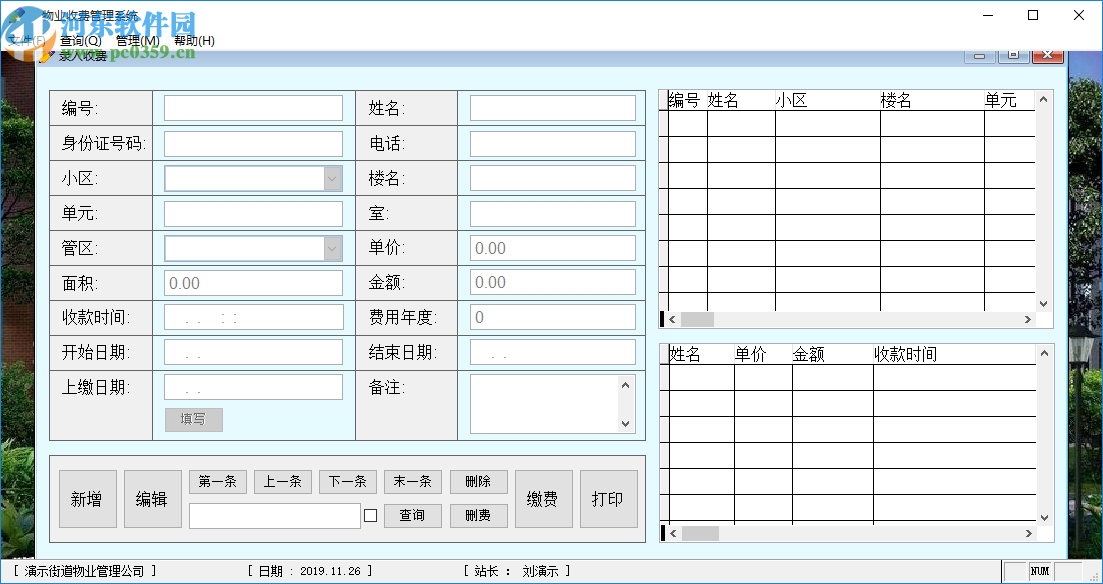Open the 帮助(H) menu

[x=194, y=41]
